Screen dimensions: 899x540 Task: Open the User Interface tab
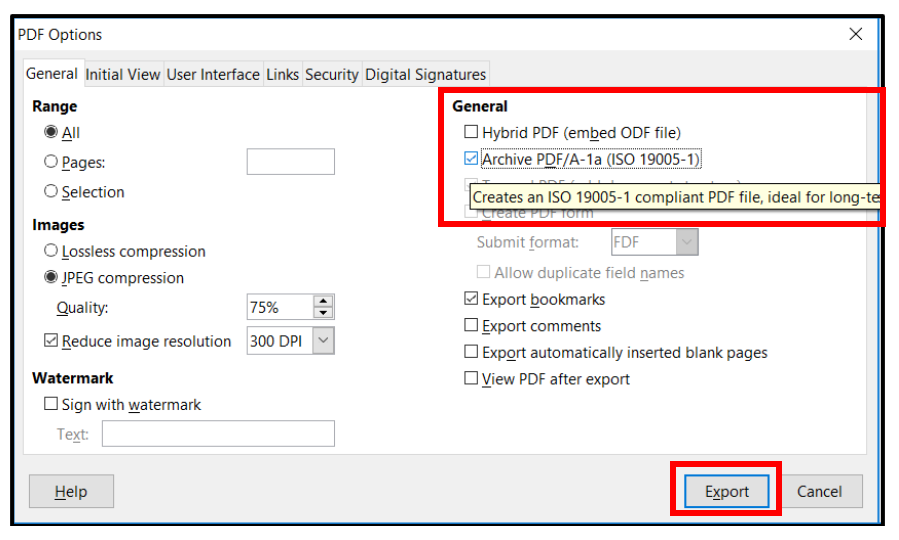[x=213, y=75]
